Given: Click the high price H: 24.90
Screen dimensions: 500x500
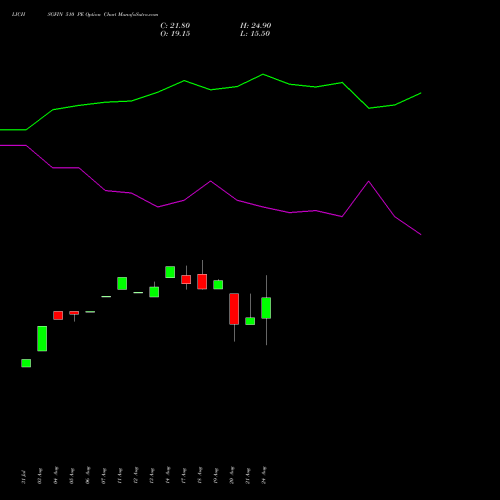Looking at the screenshot, I should pyautogui.click(x=256, y=26).
